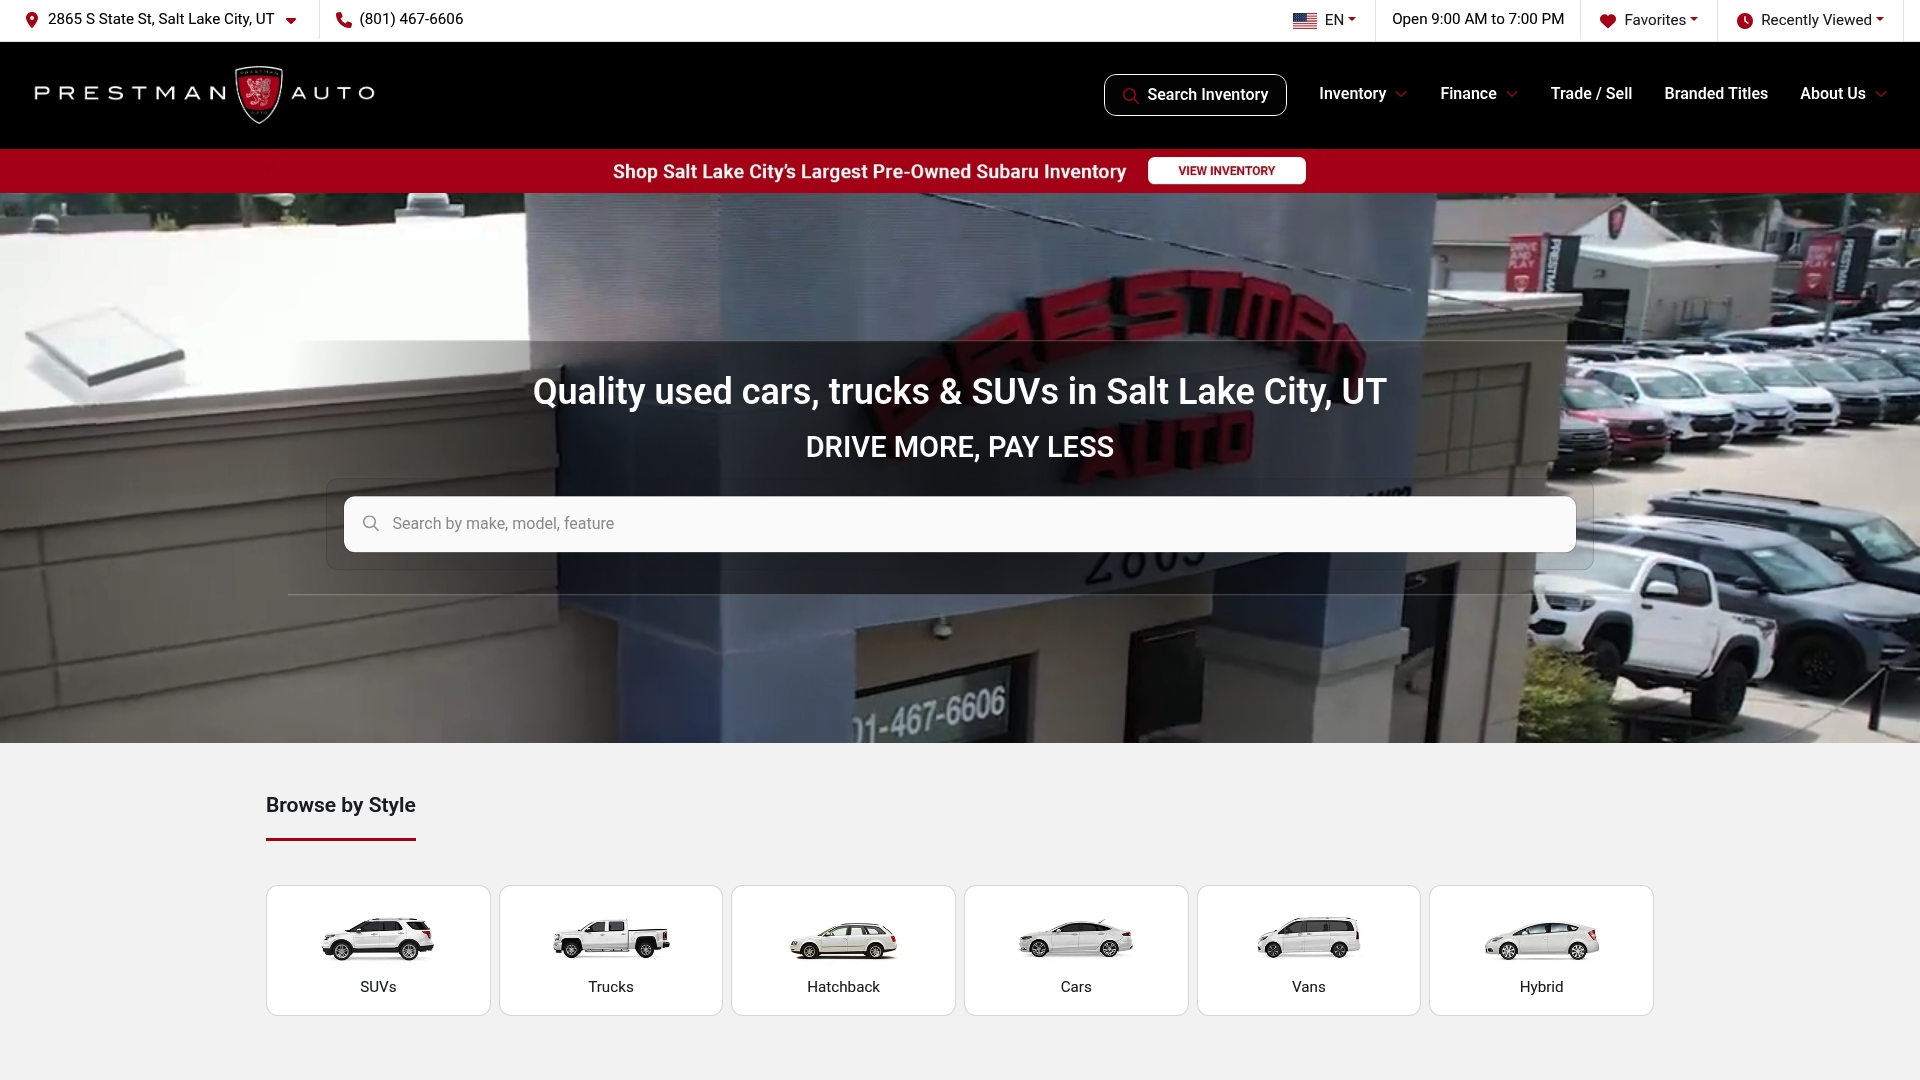Expand the Inventory menu chevron
Screen dimensions: 1920x1080
pos(1401,95)
